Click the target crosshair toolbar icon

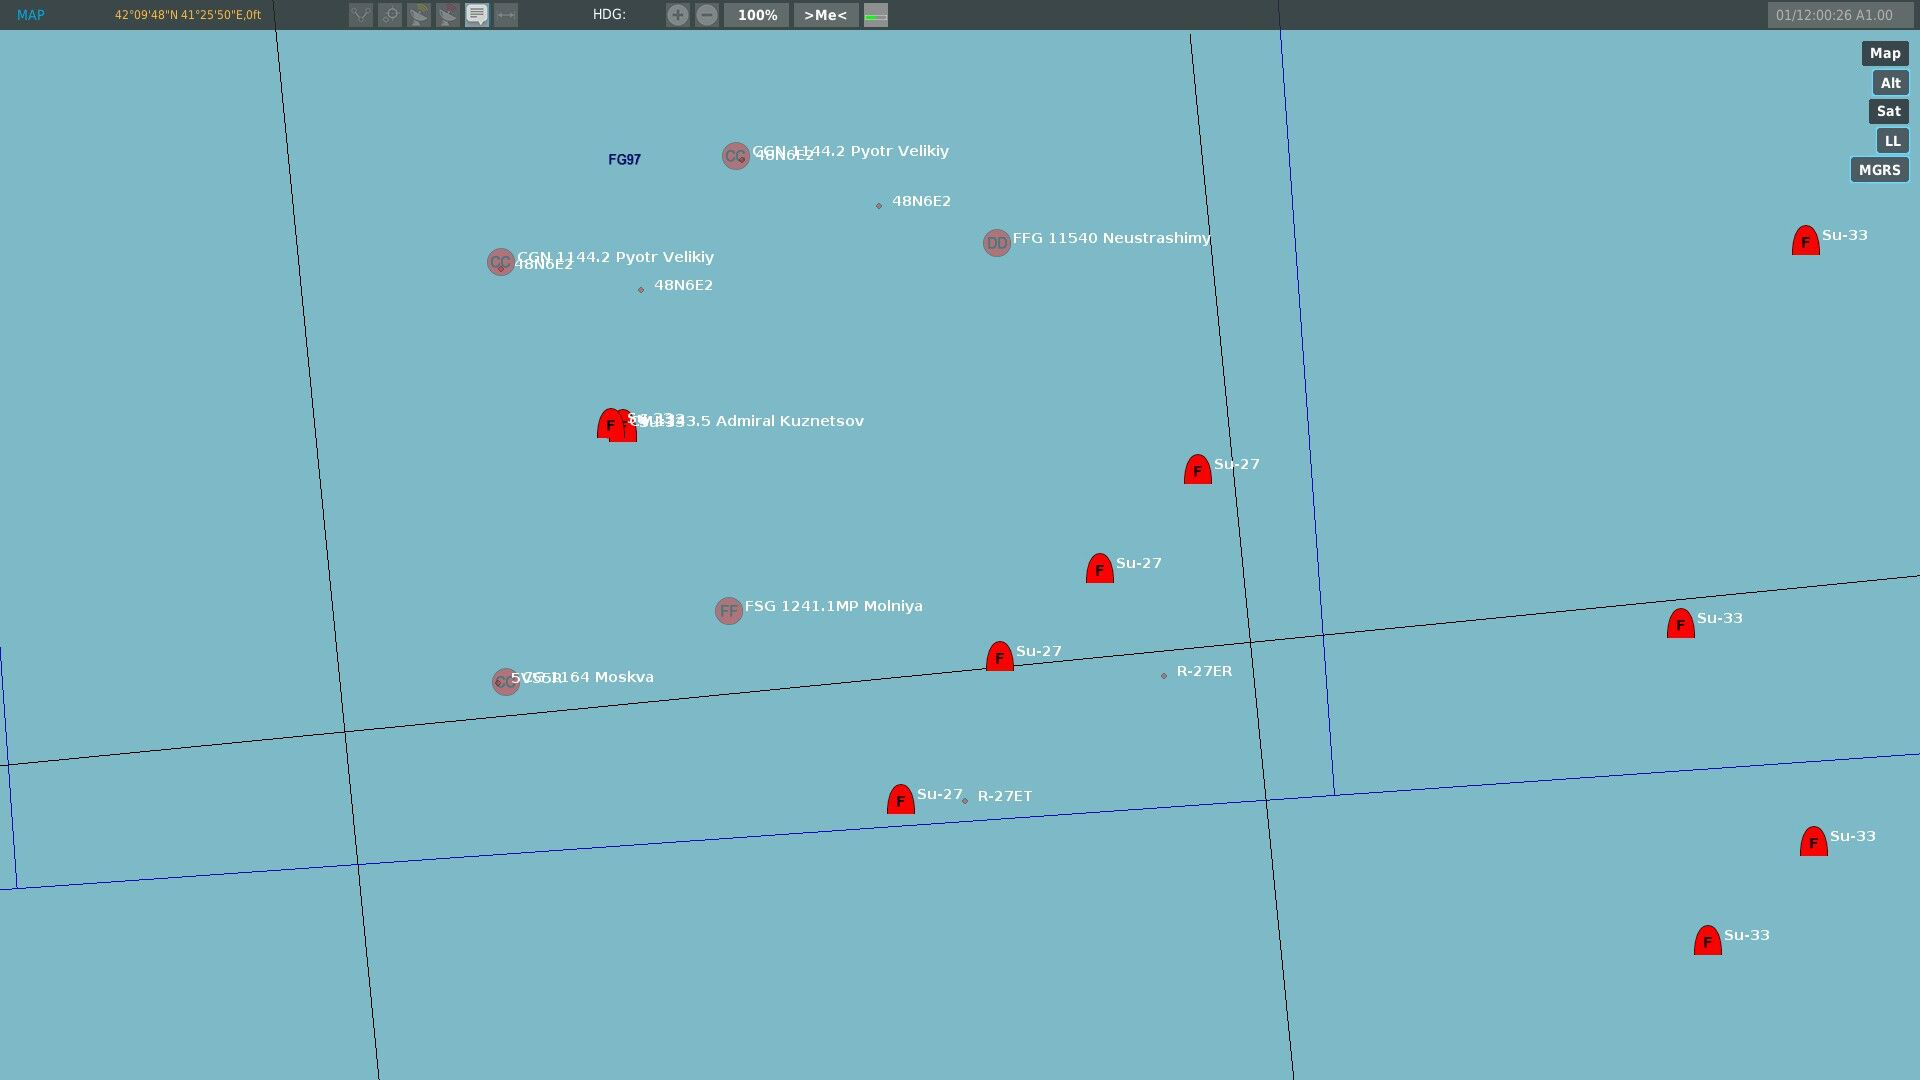[390, 15]
